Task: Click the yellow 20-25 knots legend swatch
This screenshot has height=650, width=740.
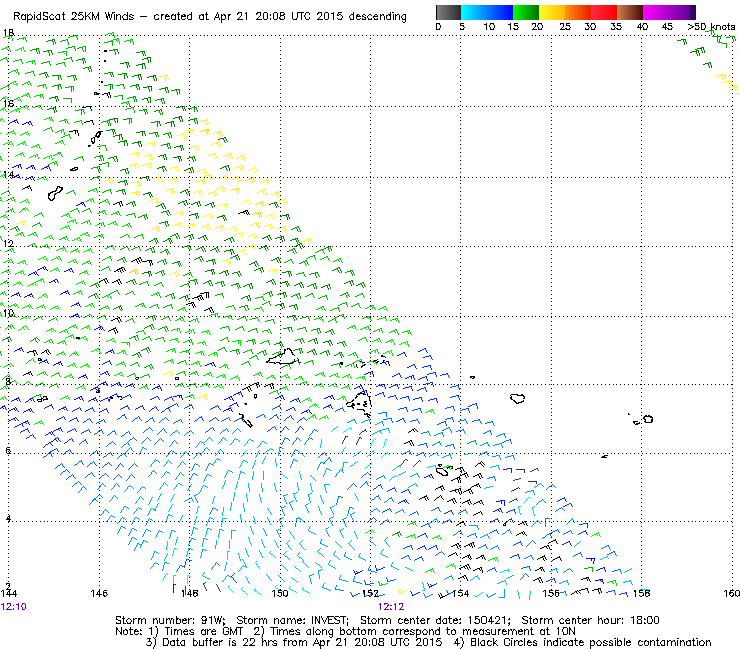Action: click(x=552, y=12)
